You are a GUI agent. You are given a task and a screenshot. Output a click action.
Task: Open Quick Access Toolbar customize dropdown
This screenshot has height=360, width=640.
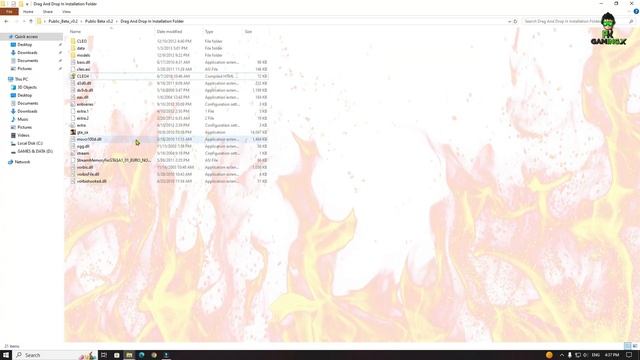[27, 4]
